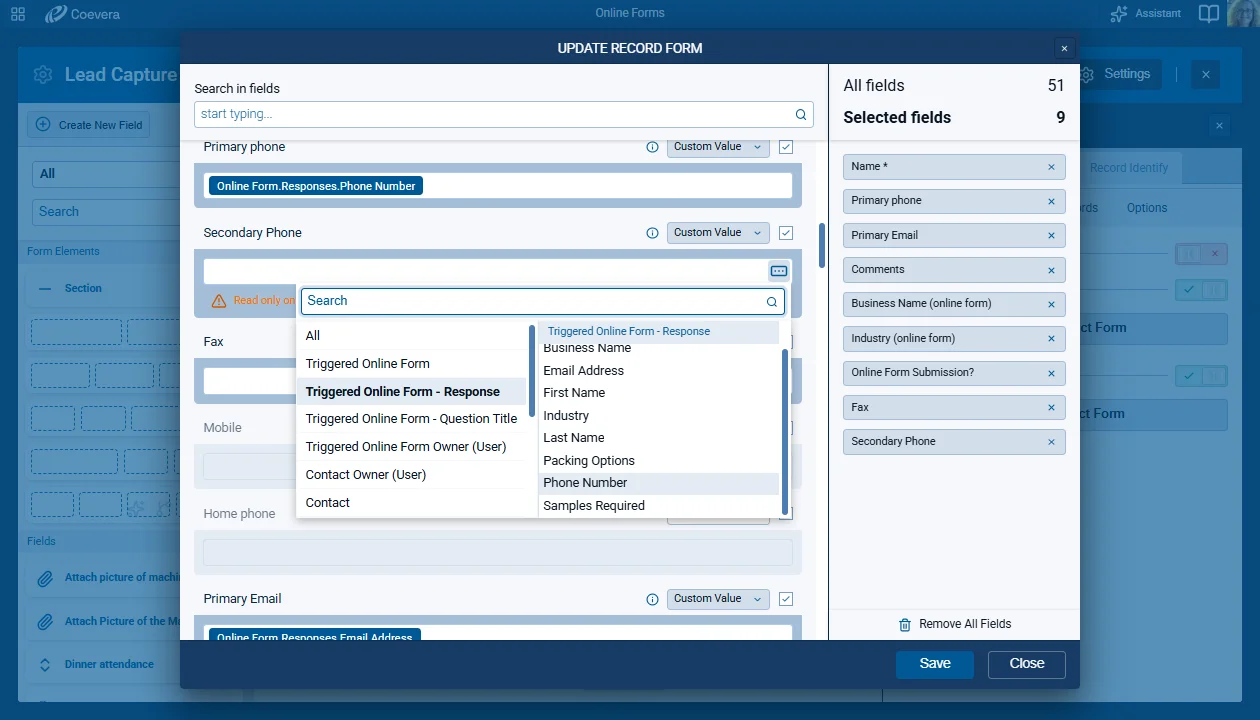Close the Update Record Form dialog
The width and height of the screenshot is (1260, 720).
[x=1064, y=48]
